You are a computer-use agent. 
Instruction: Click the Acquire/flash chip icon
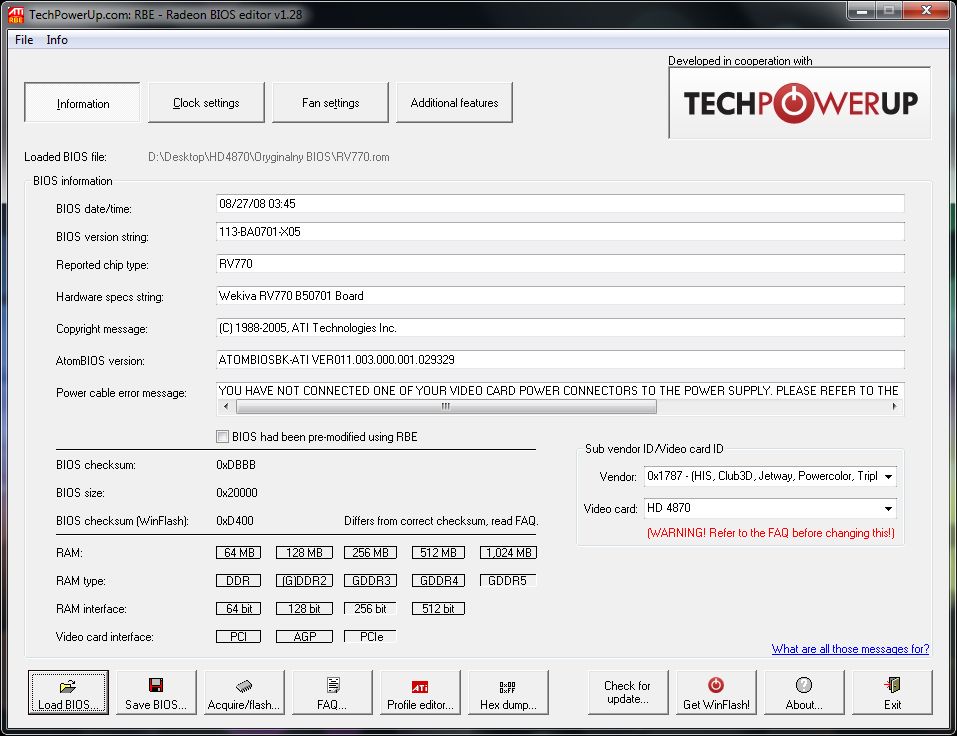point(244,686)
